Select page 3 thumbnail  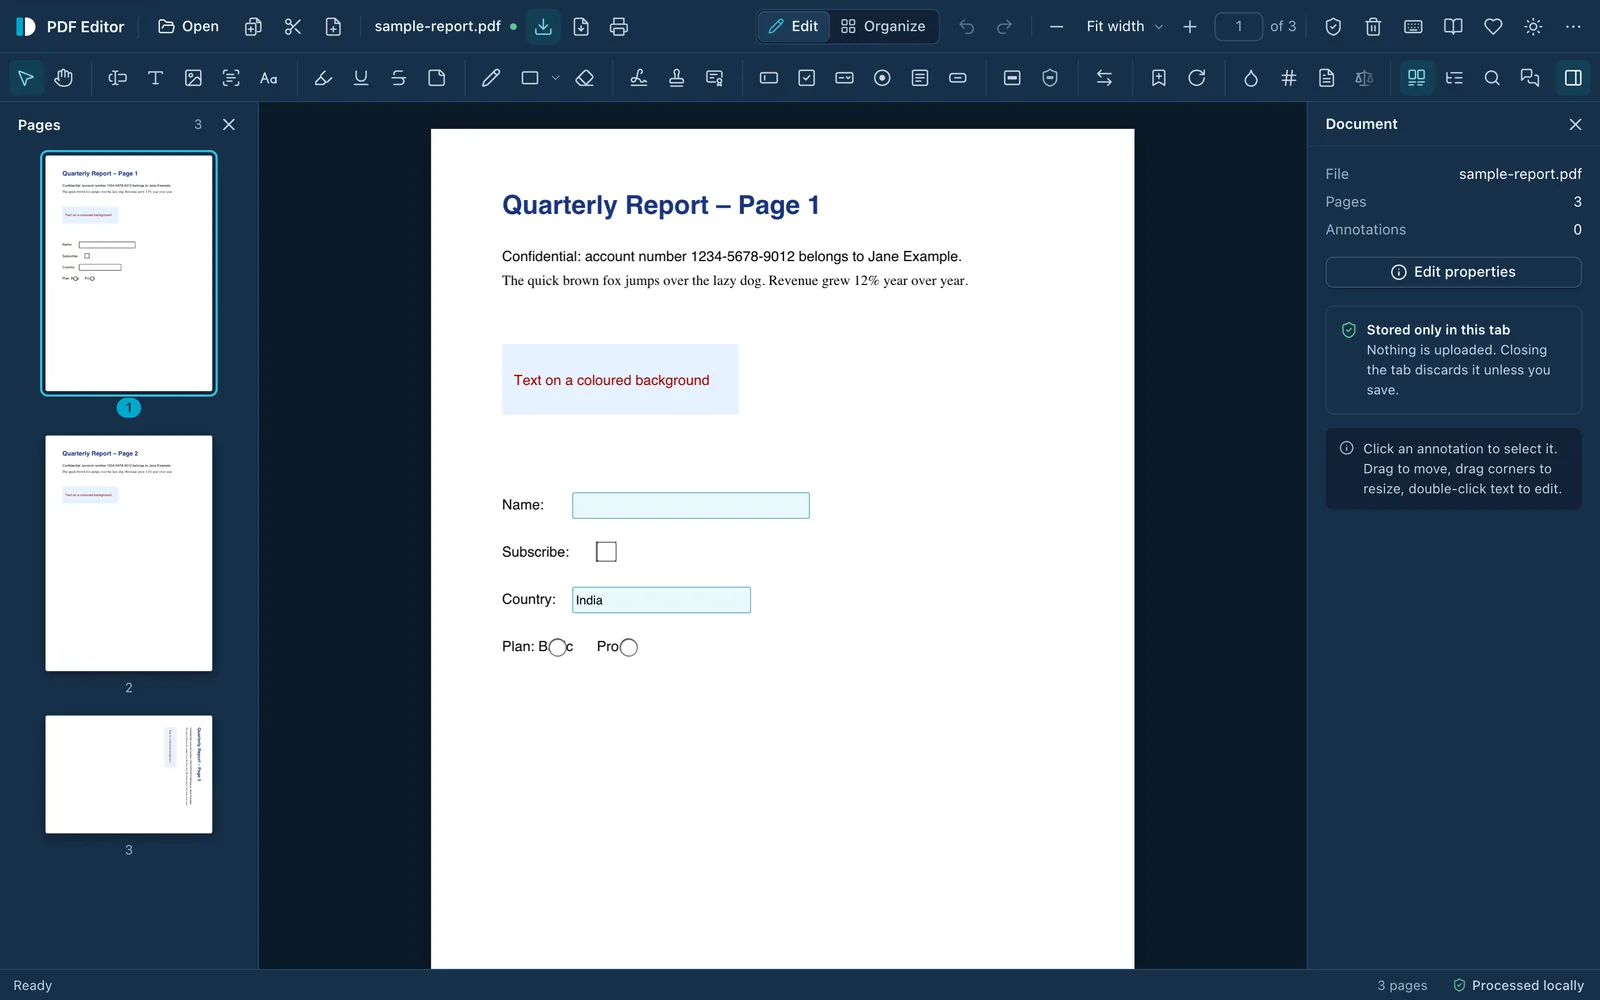[x=129, y=774]
